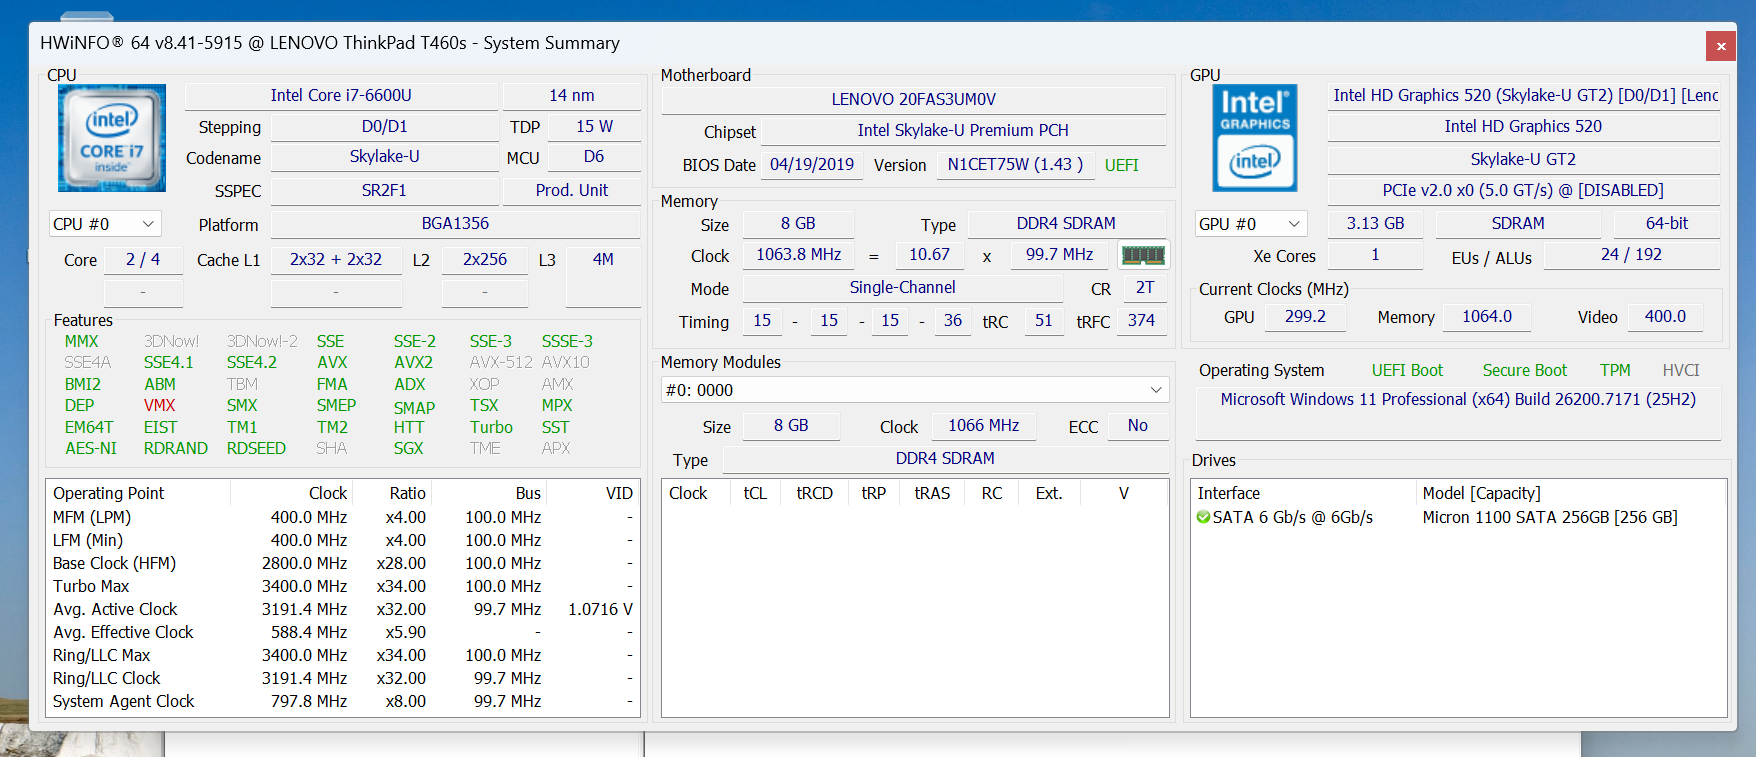Select the Intel Core i7-6600U name field
Image resolution: width=1756 pixels, height=757 pixels.
tap(341, 95)
